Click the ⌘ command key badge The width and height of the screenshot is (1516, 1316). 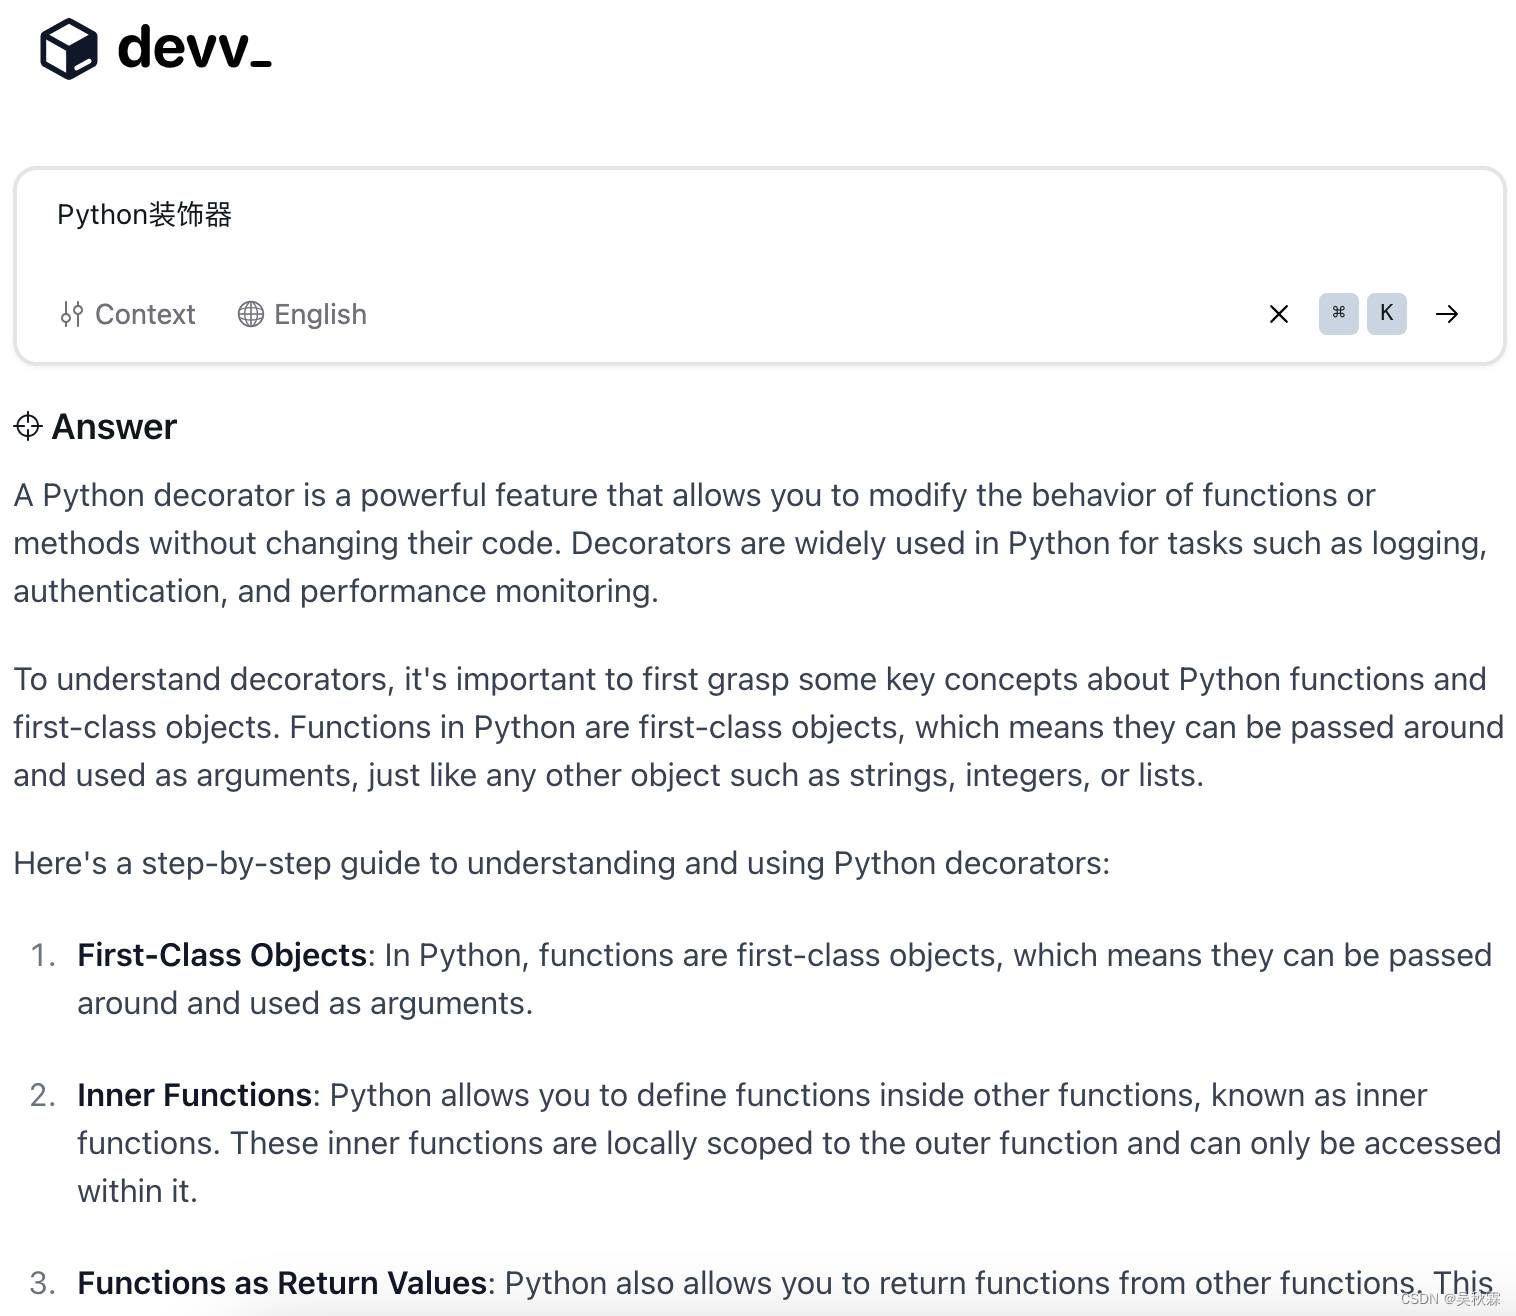tap(1338, 313)
